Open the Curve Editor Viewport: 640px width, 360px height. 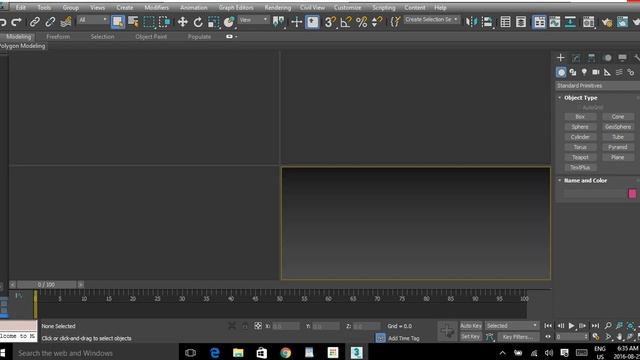[555, 22]
